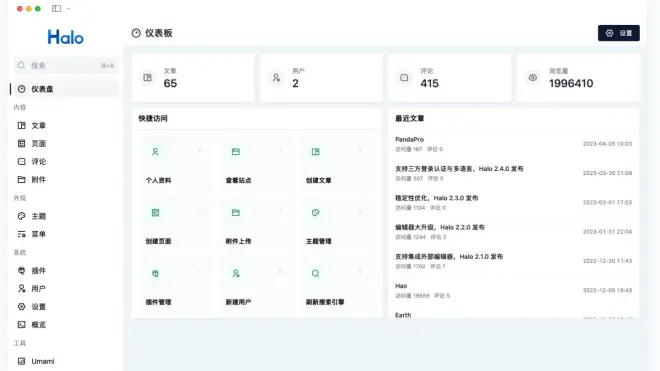Click the 查看站点 quick link icon
The image size is (660, 371).
(236, 152)
